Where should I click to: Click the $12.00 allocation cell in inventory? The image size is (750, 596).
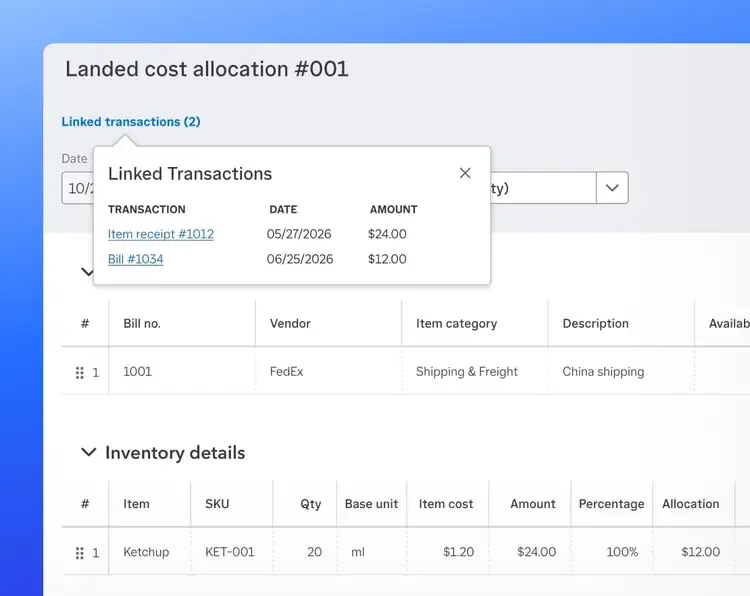tap(694, 552)
